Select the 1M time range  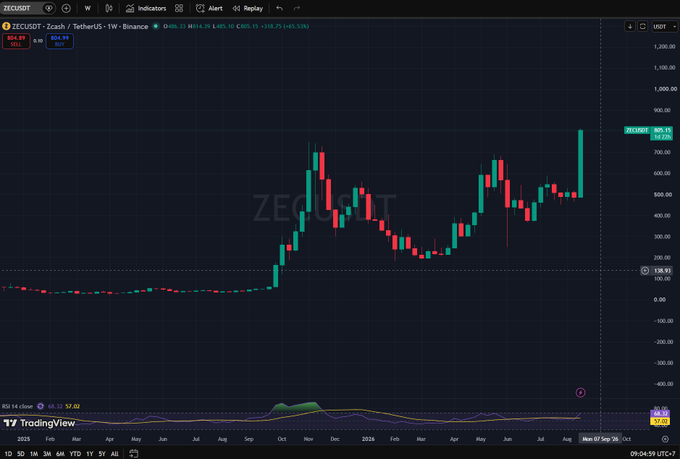[x=34, y=454]
